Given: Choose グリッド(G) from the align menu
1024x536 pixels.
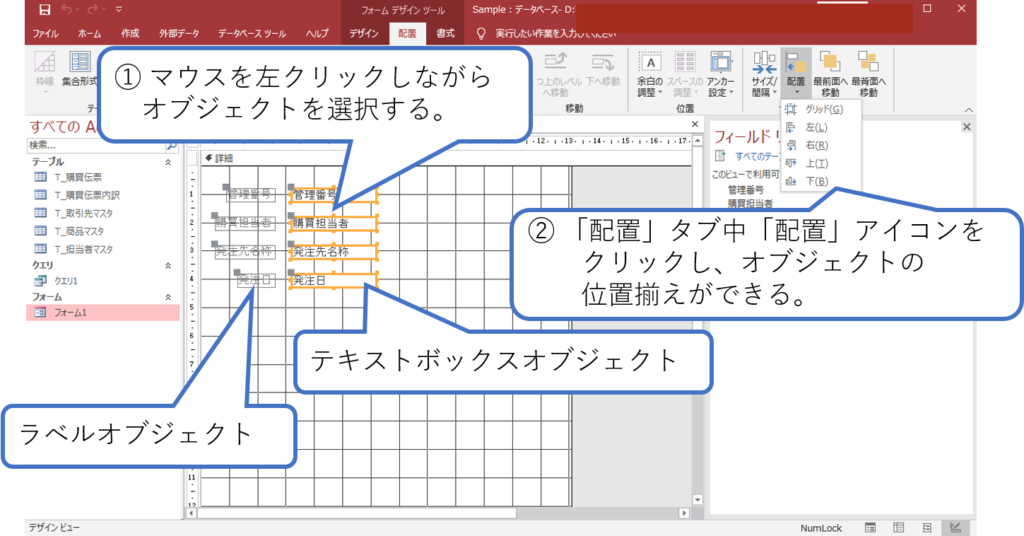Looking at the screenshot, I should click(821, 110).
